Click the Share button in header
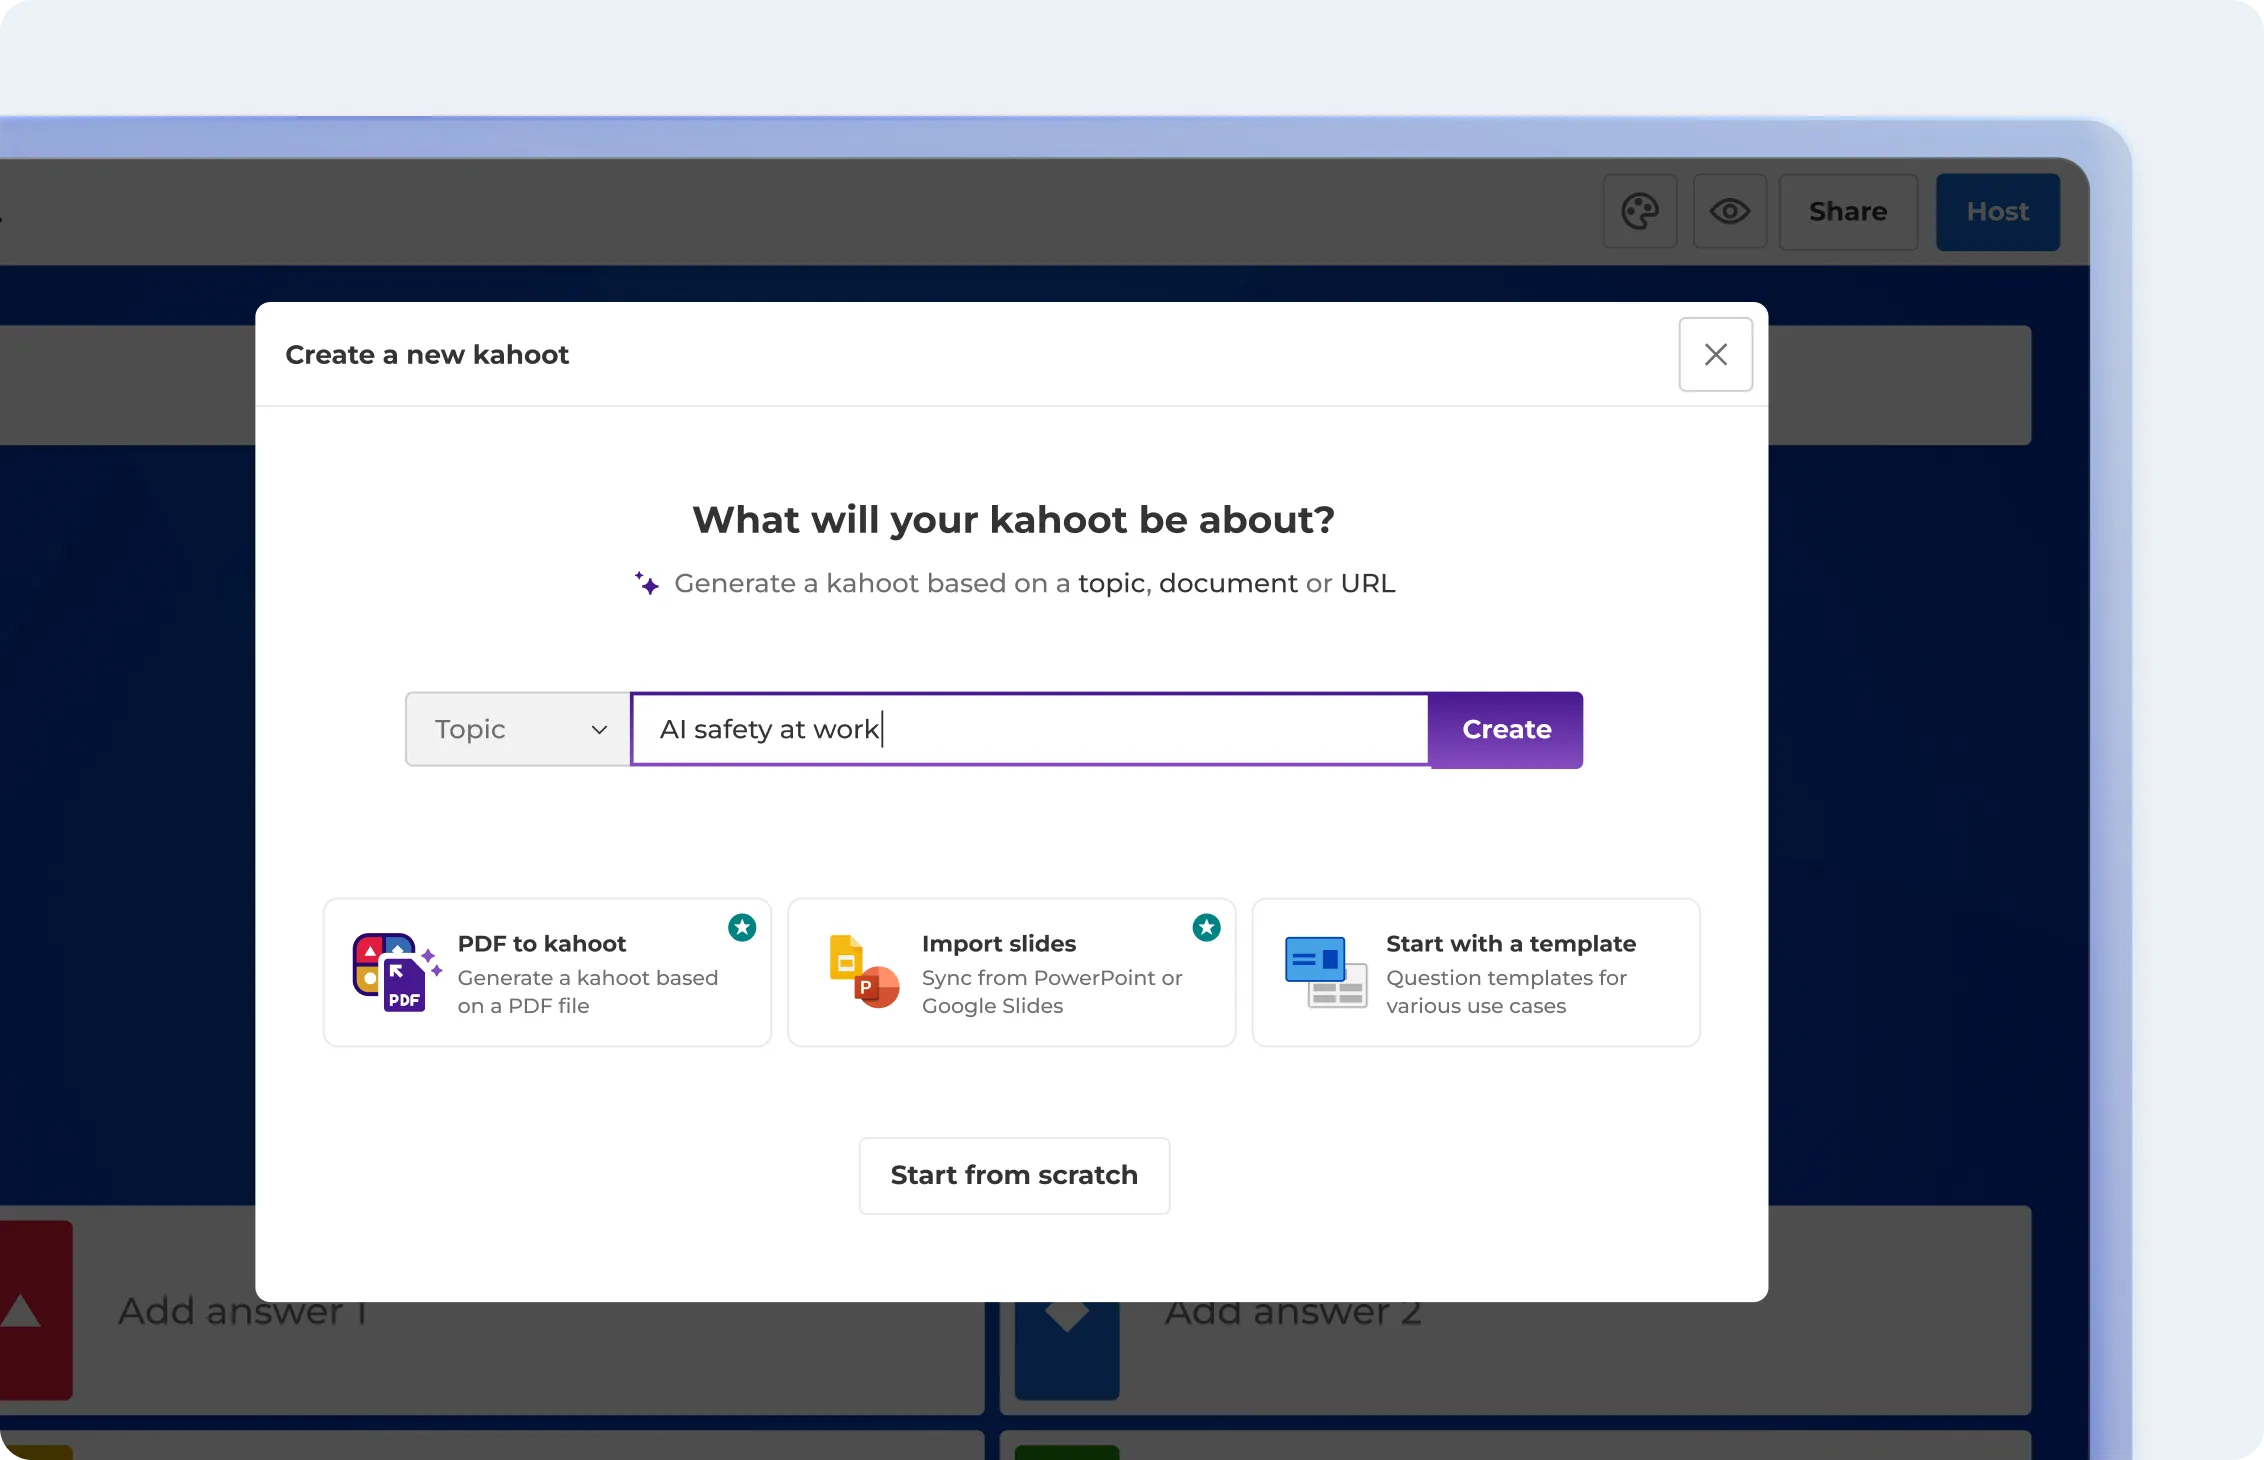Viewport: 2264px width, 1460px height. point(1848,211)
